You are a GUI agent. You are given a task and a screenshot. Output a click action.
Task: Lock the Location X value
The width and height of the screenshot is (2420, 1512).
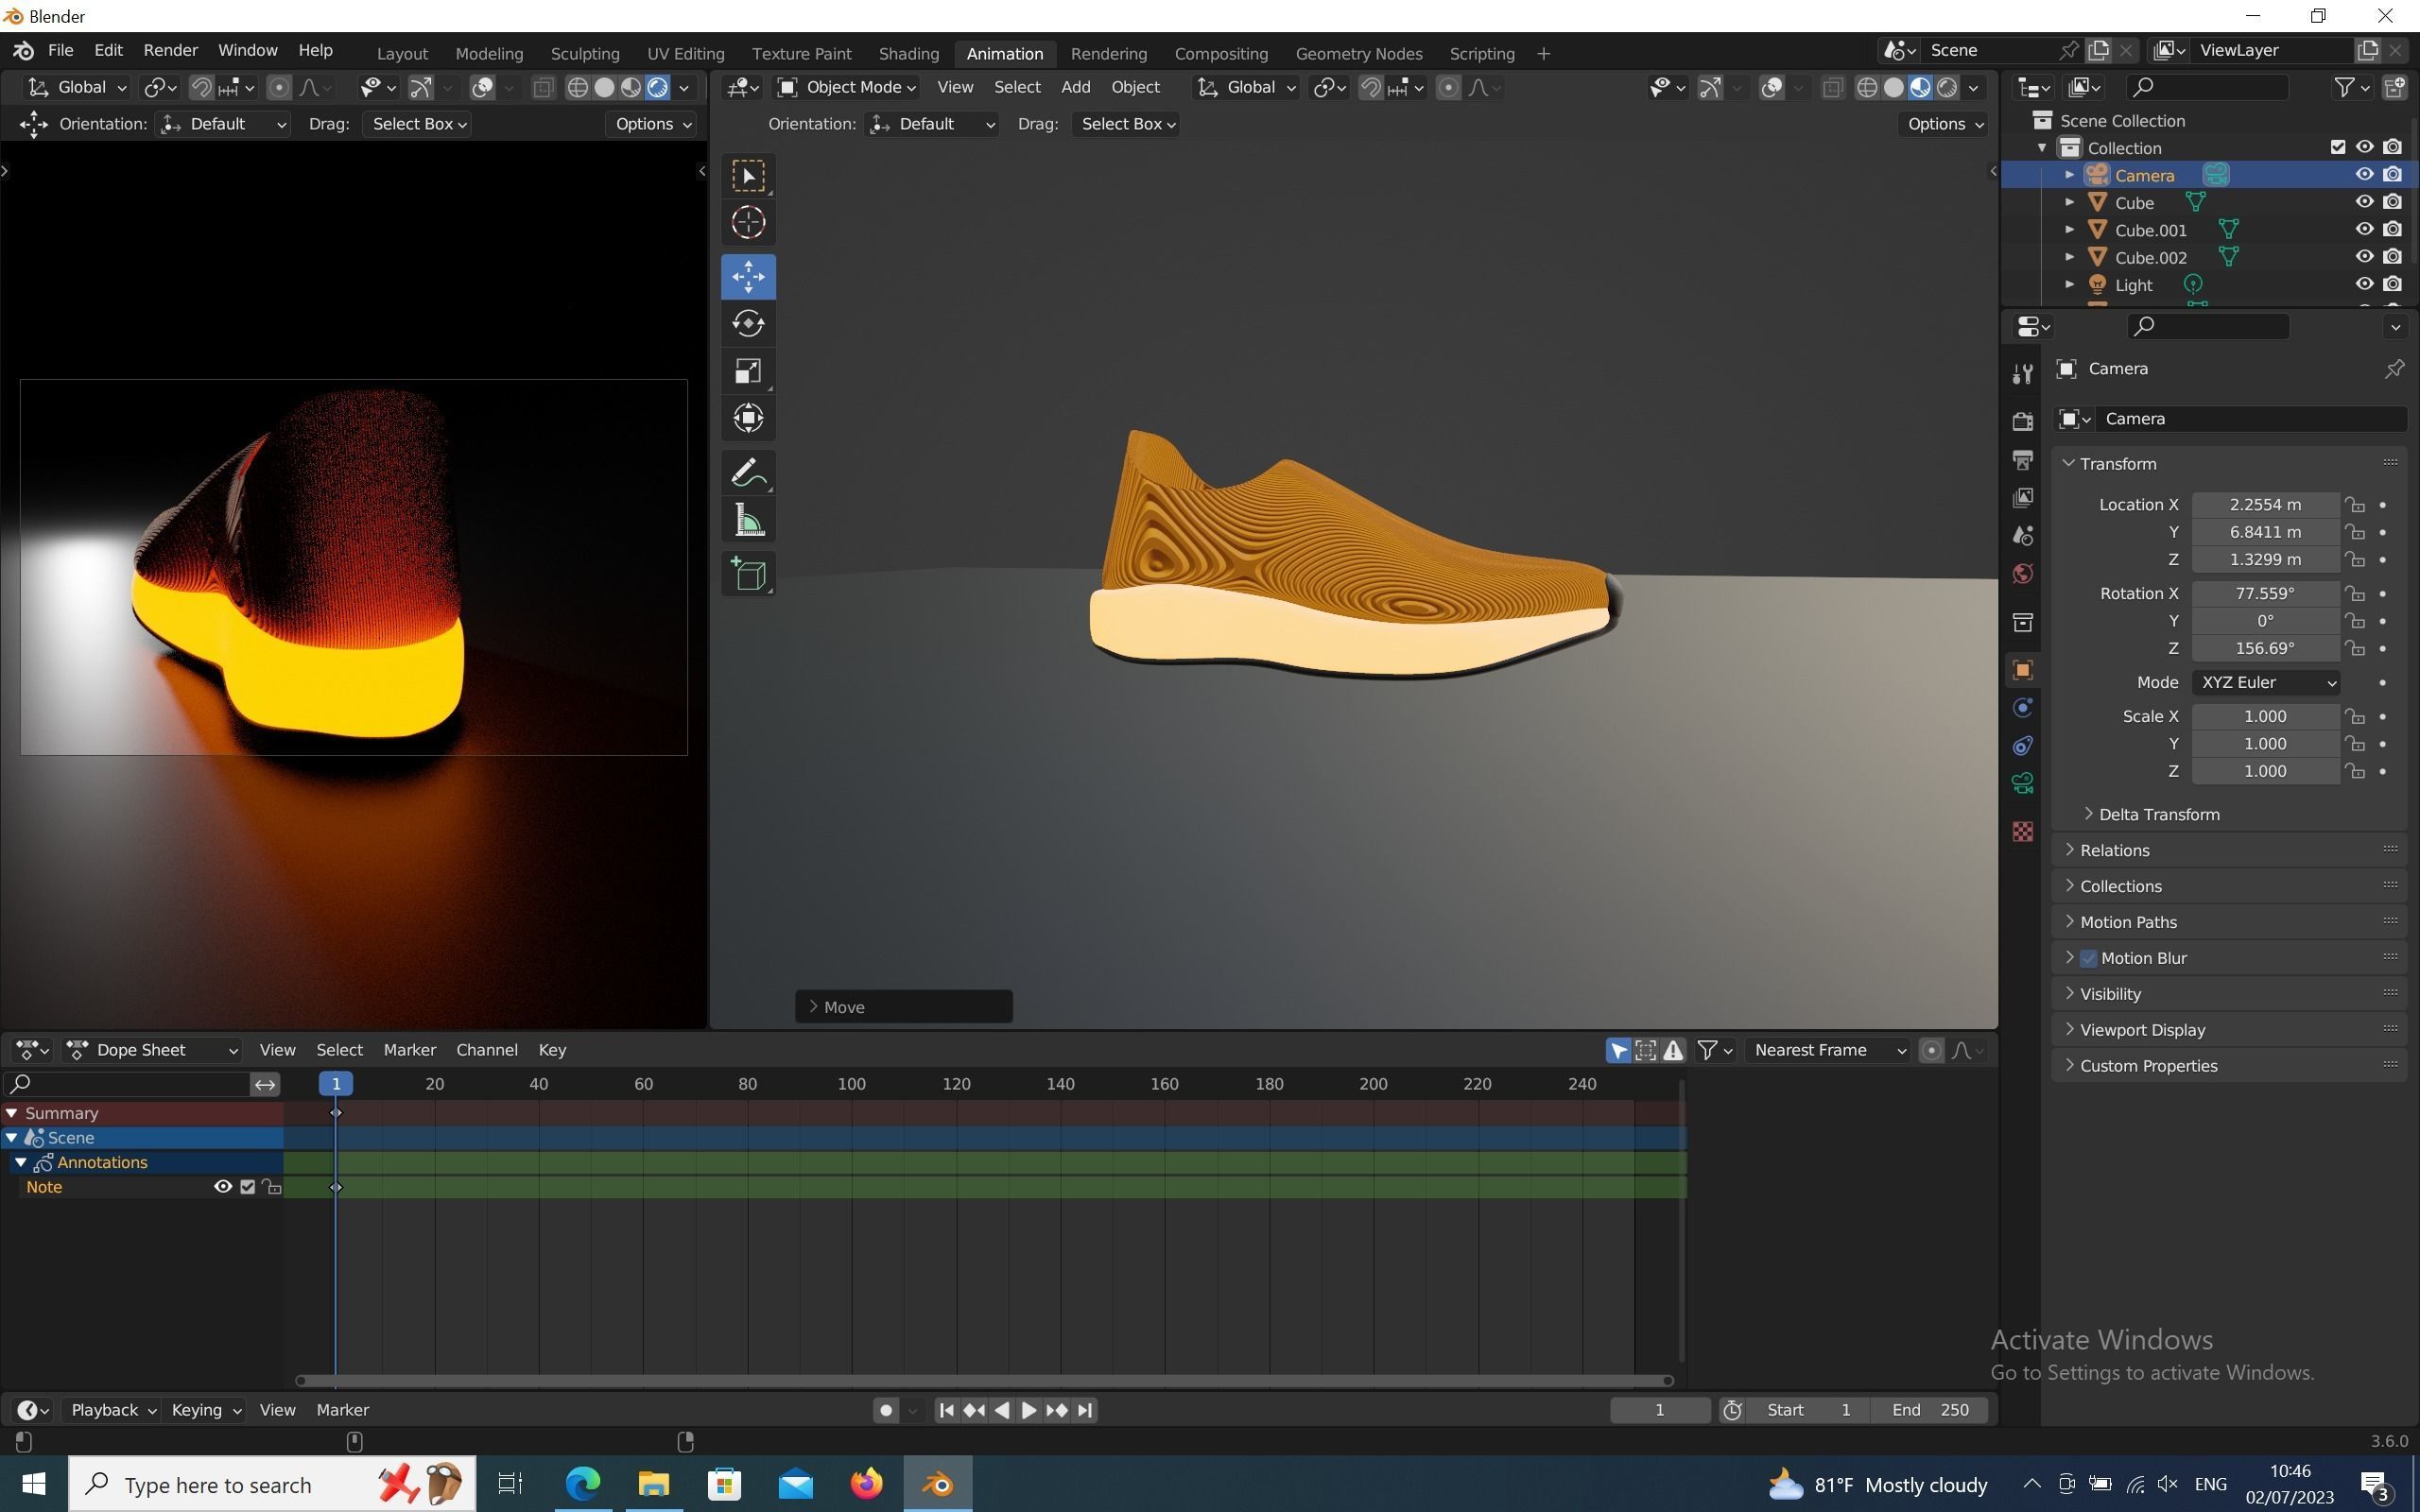tap(2355, 505)
